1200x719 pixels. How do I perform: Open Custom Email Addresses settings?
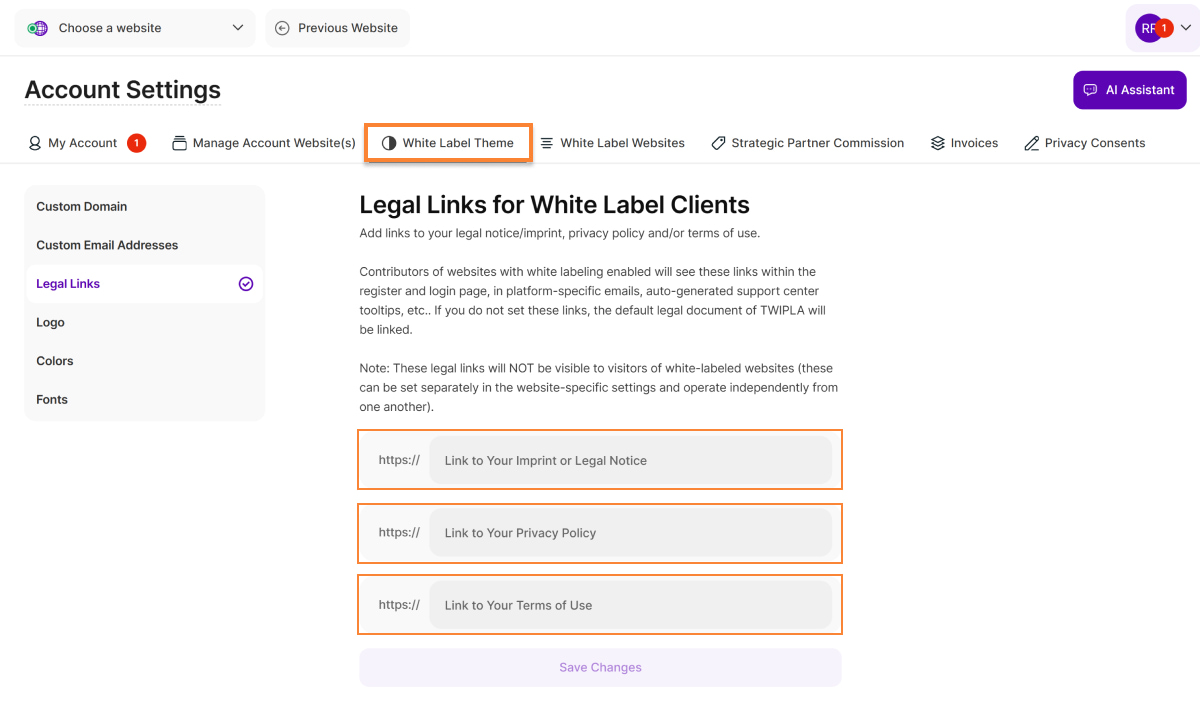107,245
